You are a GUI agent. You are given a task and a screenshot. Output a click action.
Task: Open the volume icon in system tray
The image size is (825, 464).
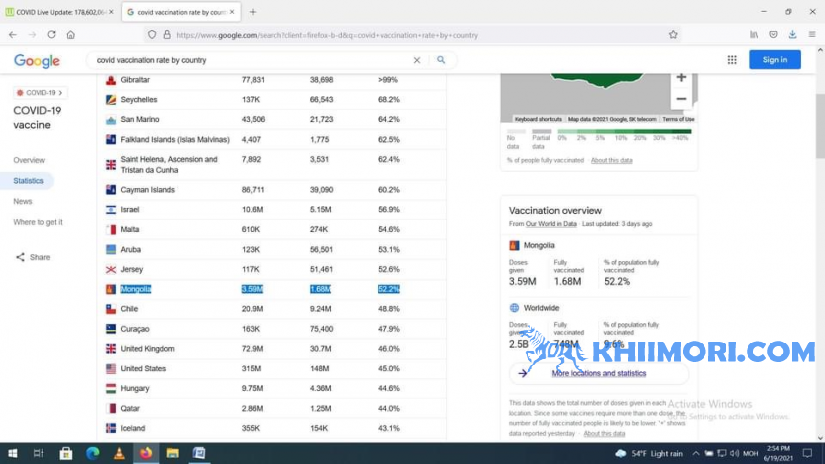[735, 453]
